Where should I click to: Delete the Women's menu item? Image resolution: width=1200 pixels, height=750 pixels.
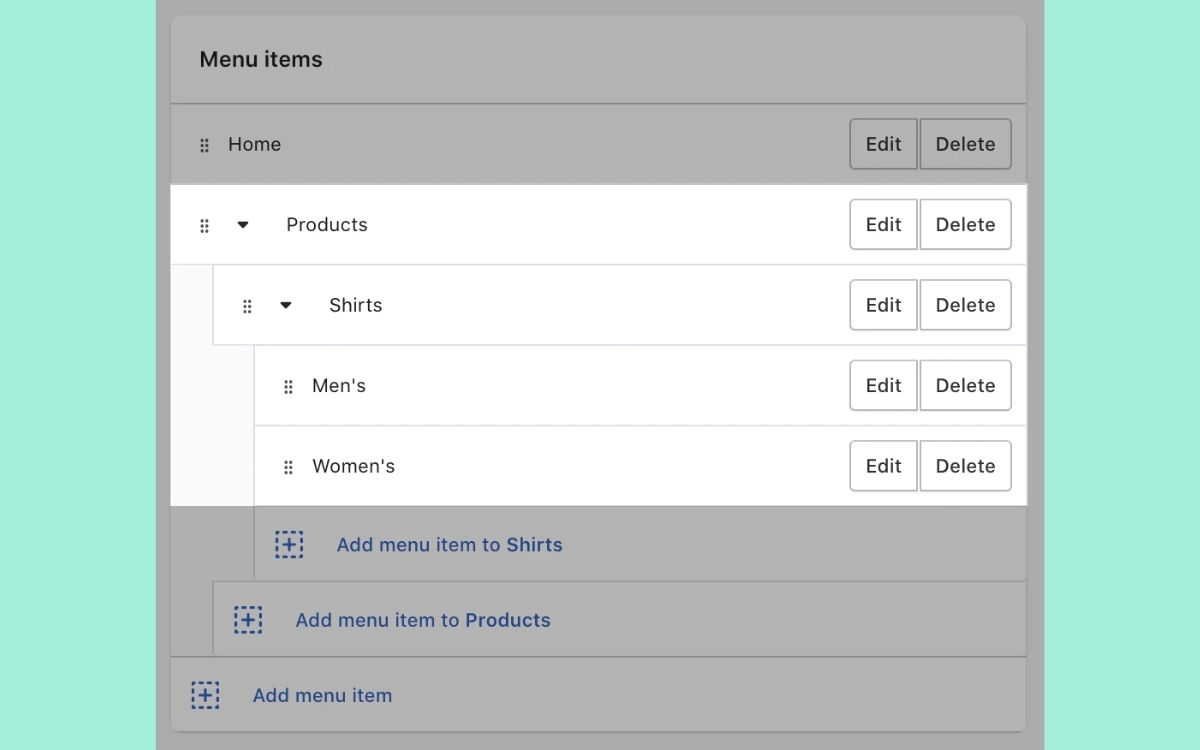(x=965, y=466)
